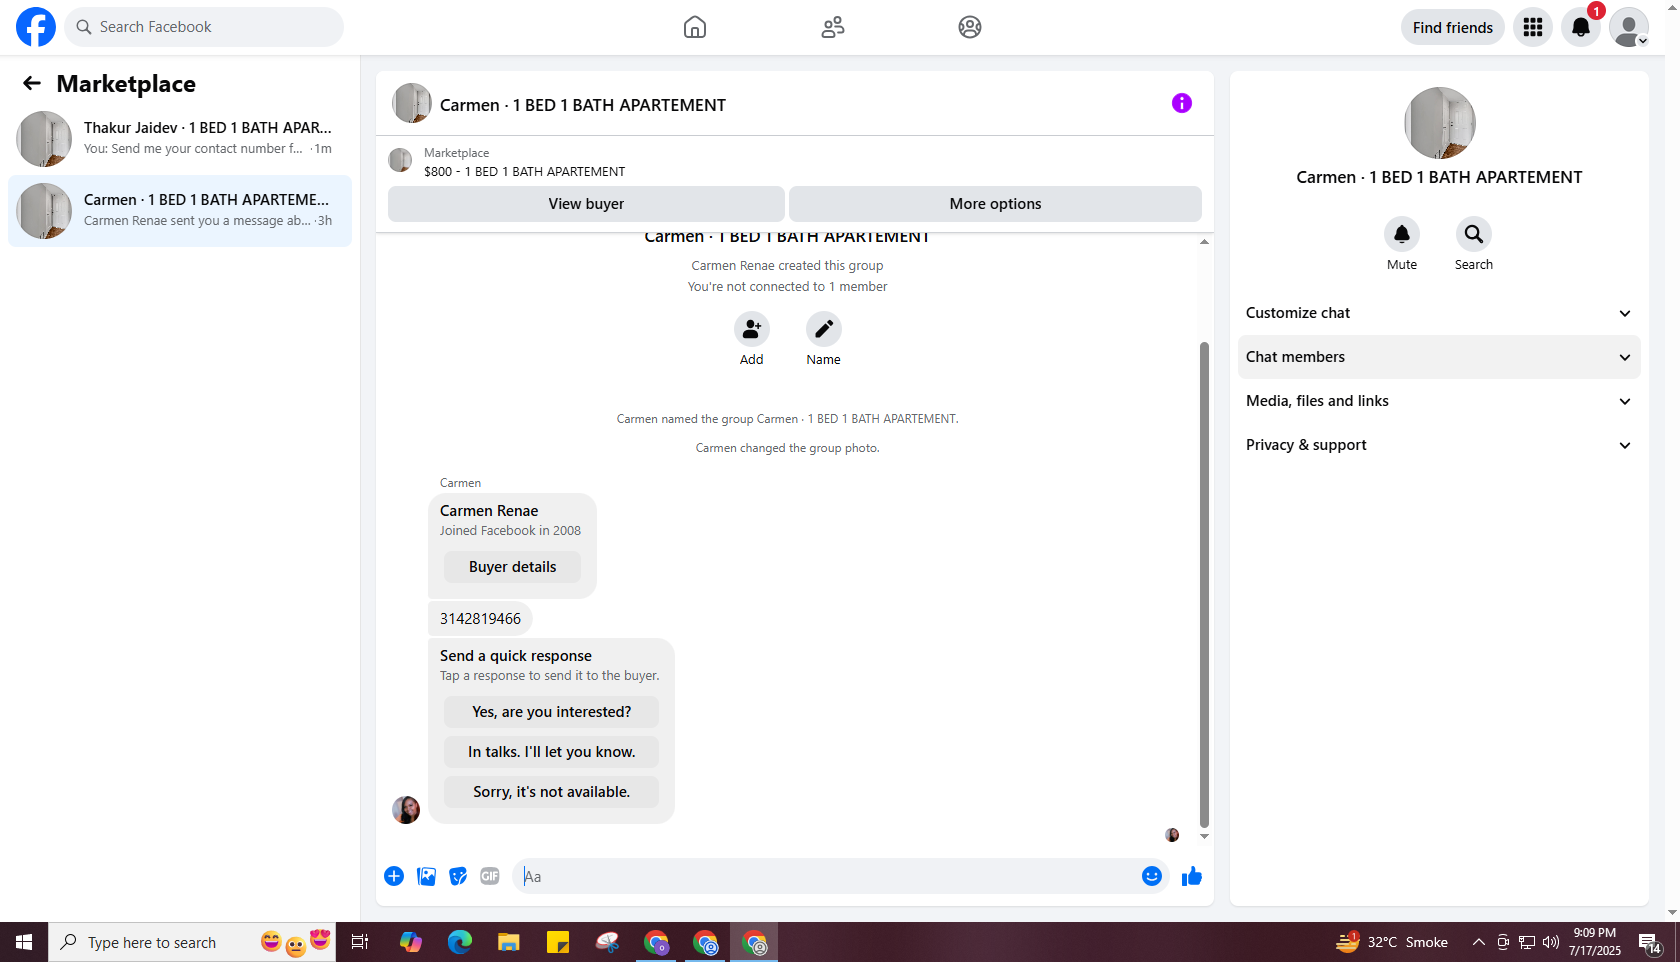Open the Facebook menu grid icon
This screenshot has width=1680, height=962.
click(x=1533, y=27)
